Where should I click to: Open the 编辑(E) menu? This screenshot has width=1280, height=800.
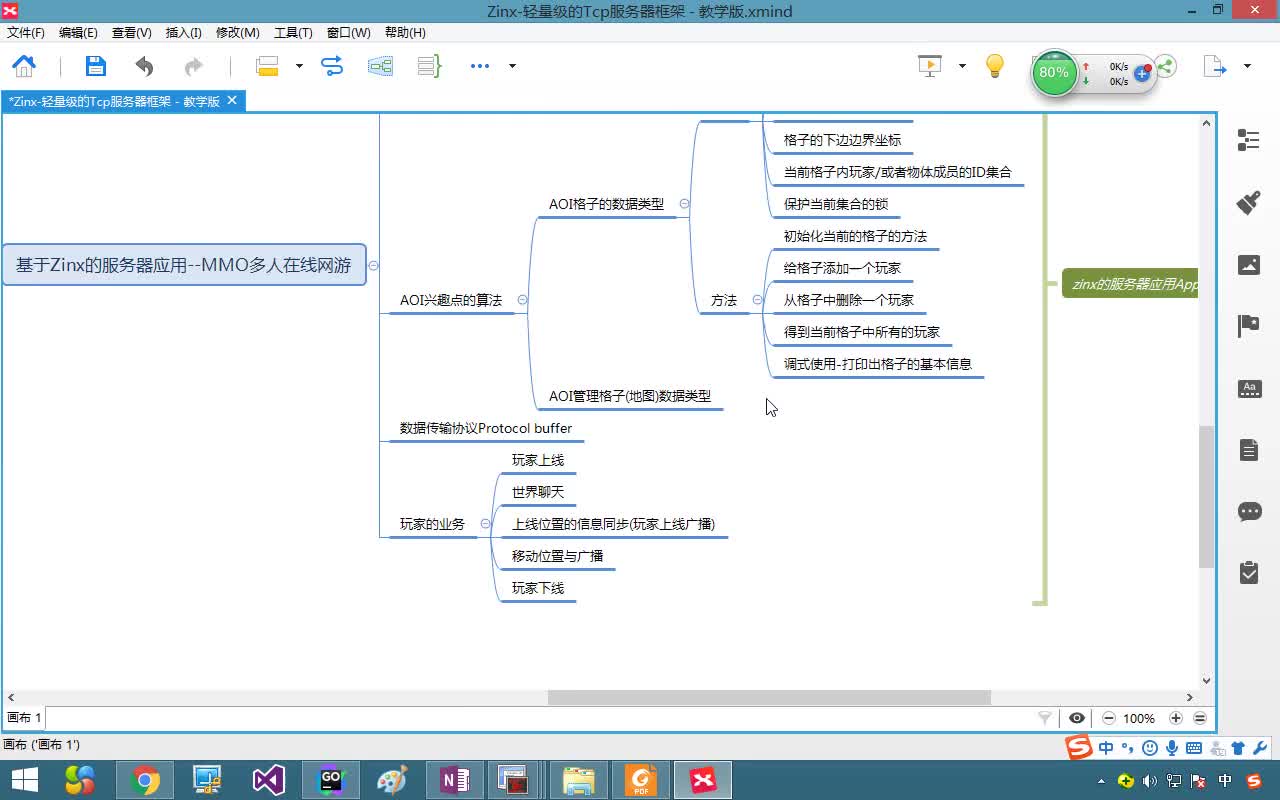pyautogui.click(x=78, y=33)
